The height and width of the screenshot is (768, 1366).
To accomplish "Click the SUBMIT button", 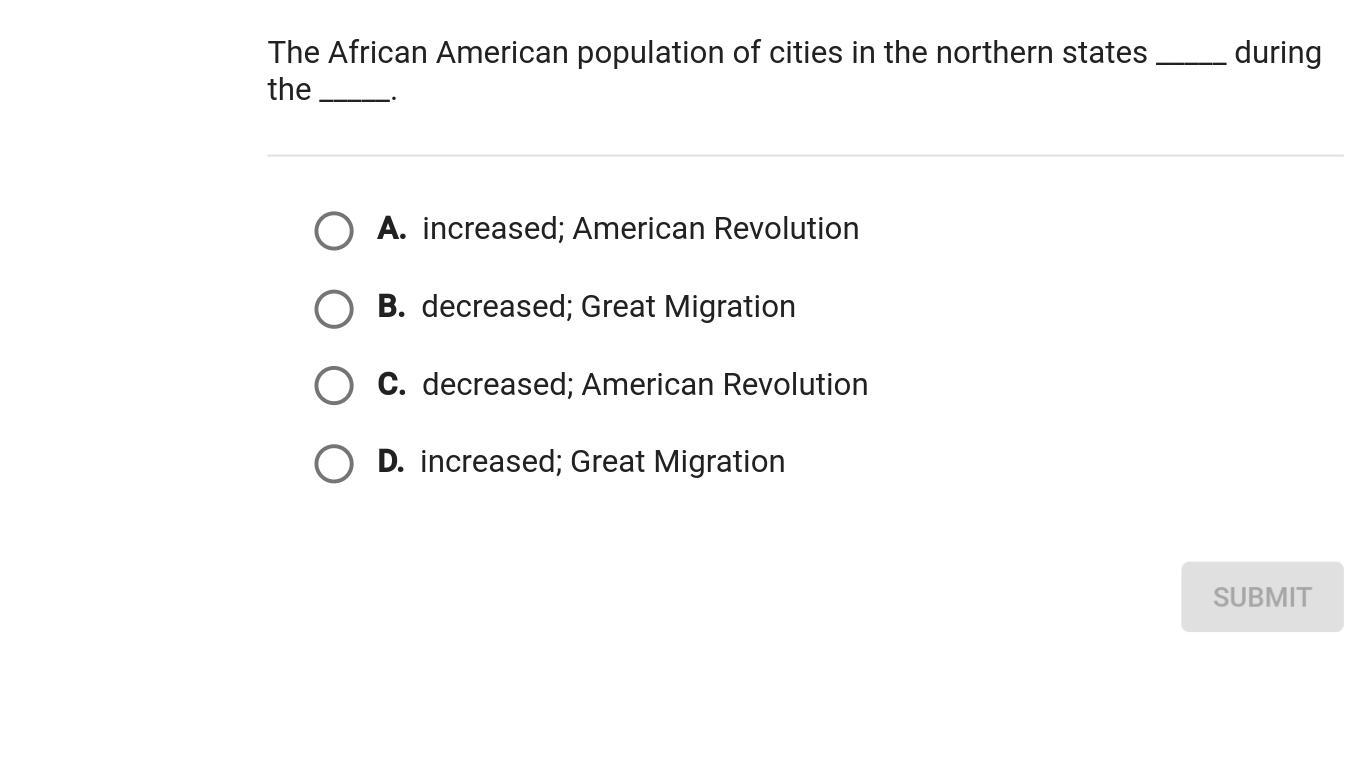I will 1262,597.
